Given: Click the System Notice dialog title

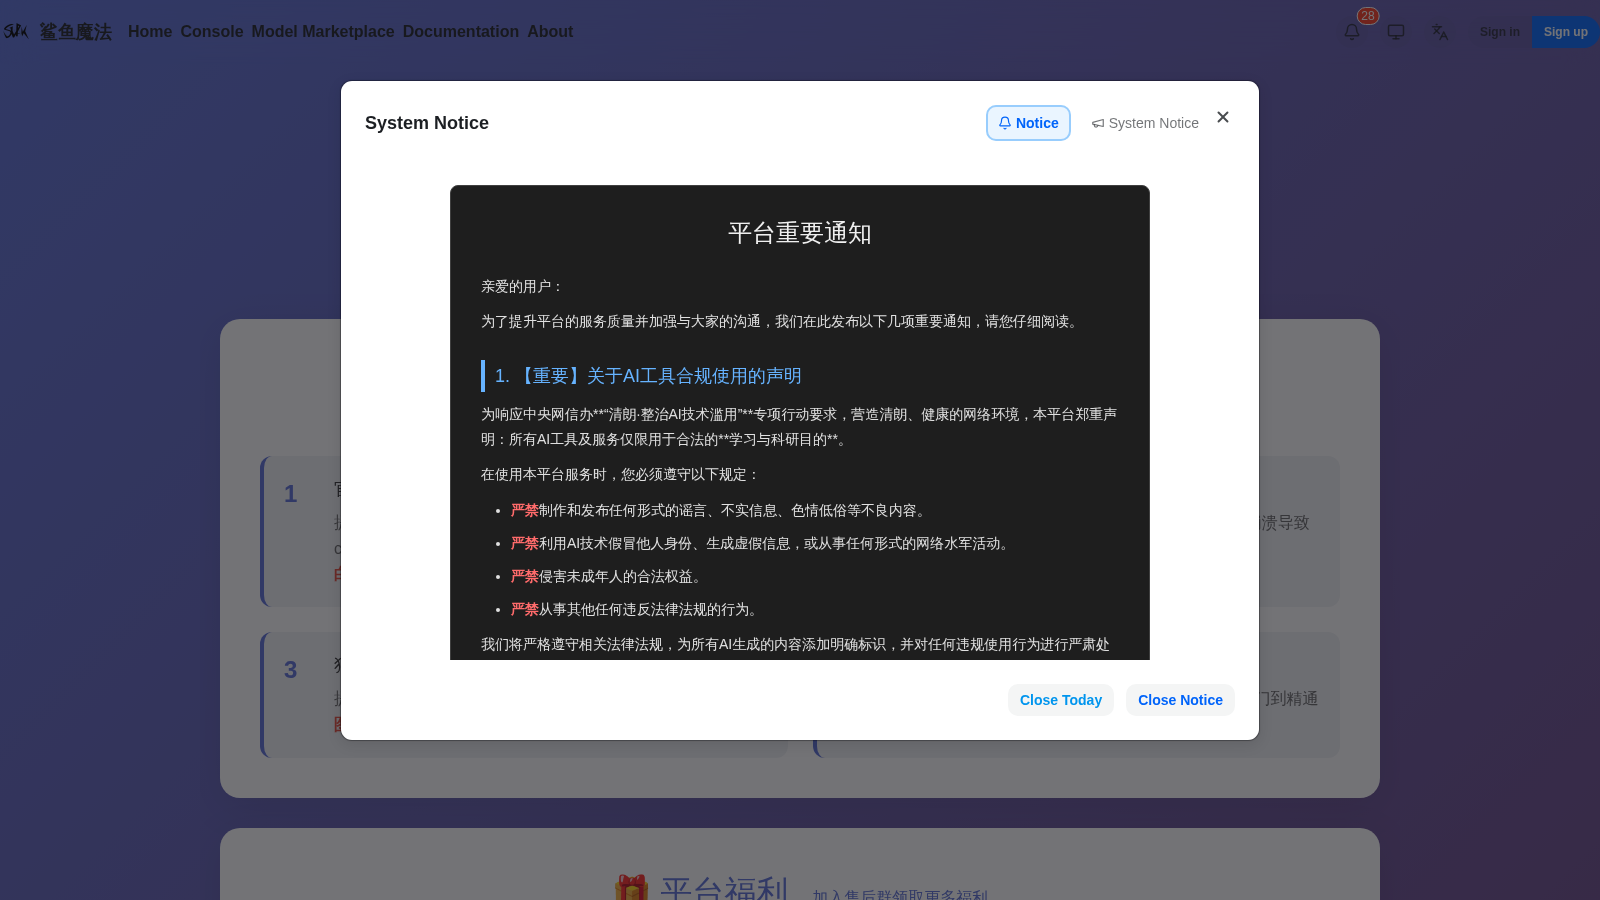Looking at the screenshot, I should tap(427, 123).
